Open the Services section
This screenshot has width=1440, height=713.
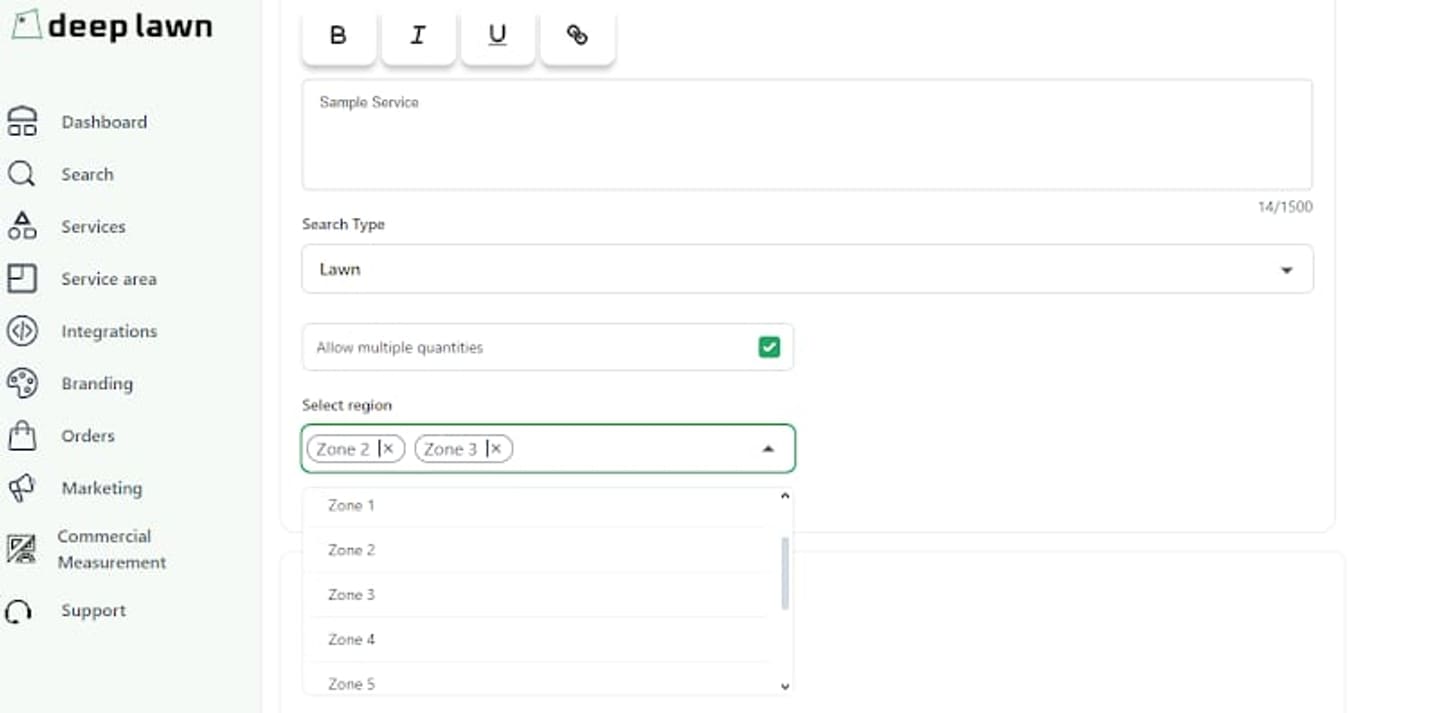pos(93,226)
